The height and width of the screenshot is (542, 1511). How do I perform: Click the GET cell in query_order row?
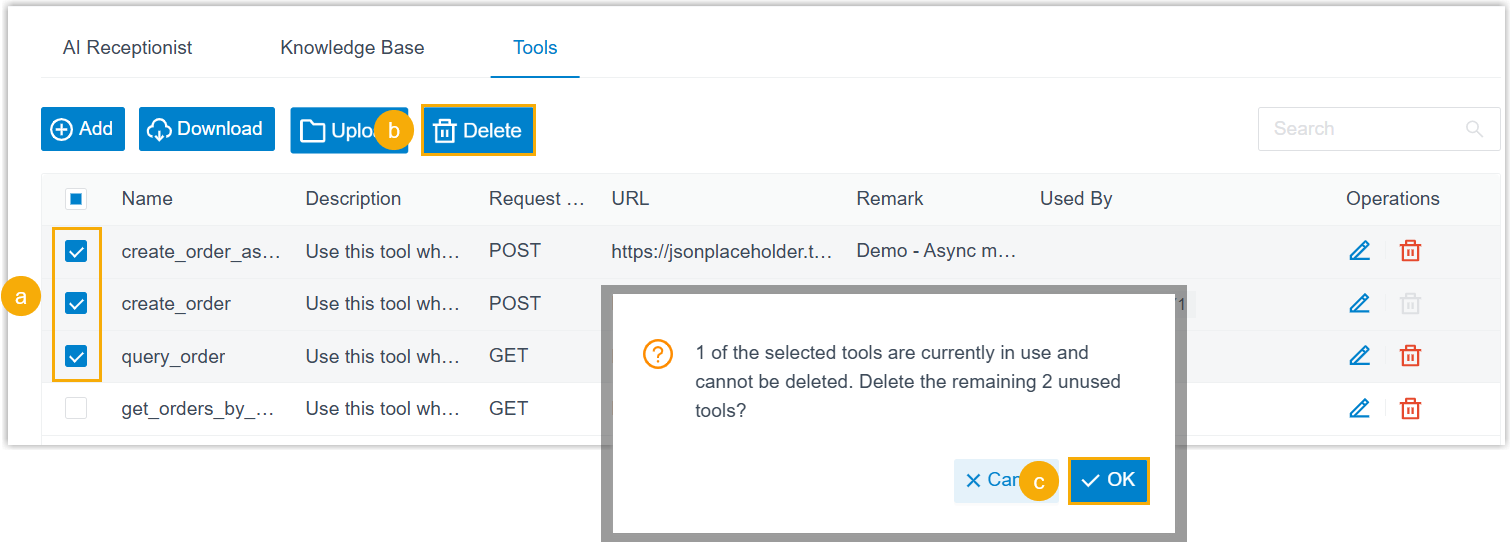point(508,356)
